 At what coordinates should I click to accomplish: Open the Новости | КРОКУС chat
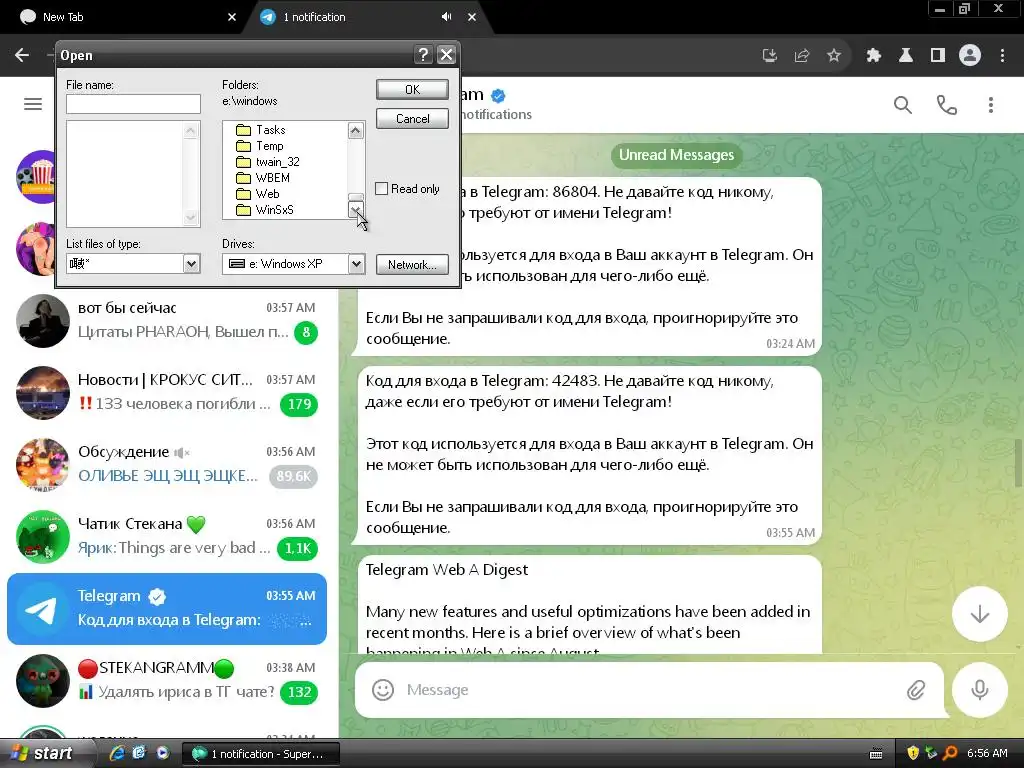(167, 392)
